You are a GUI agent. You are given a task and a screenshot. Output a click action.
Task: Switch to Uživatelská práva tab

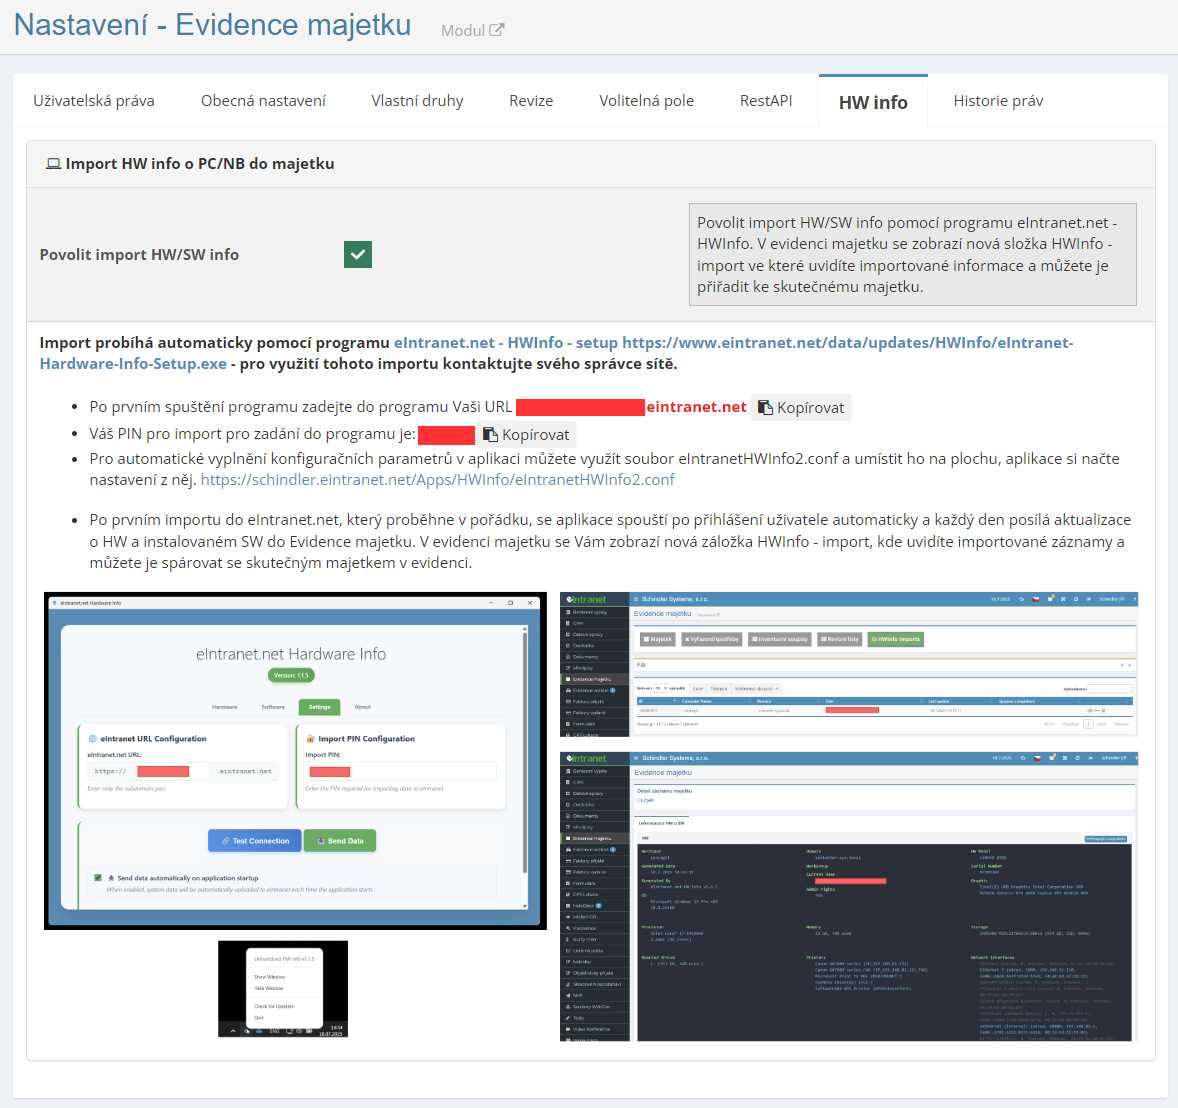94,101
